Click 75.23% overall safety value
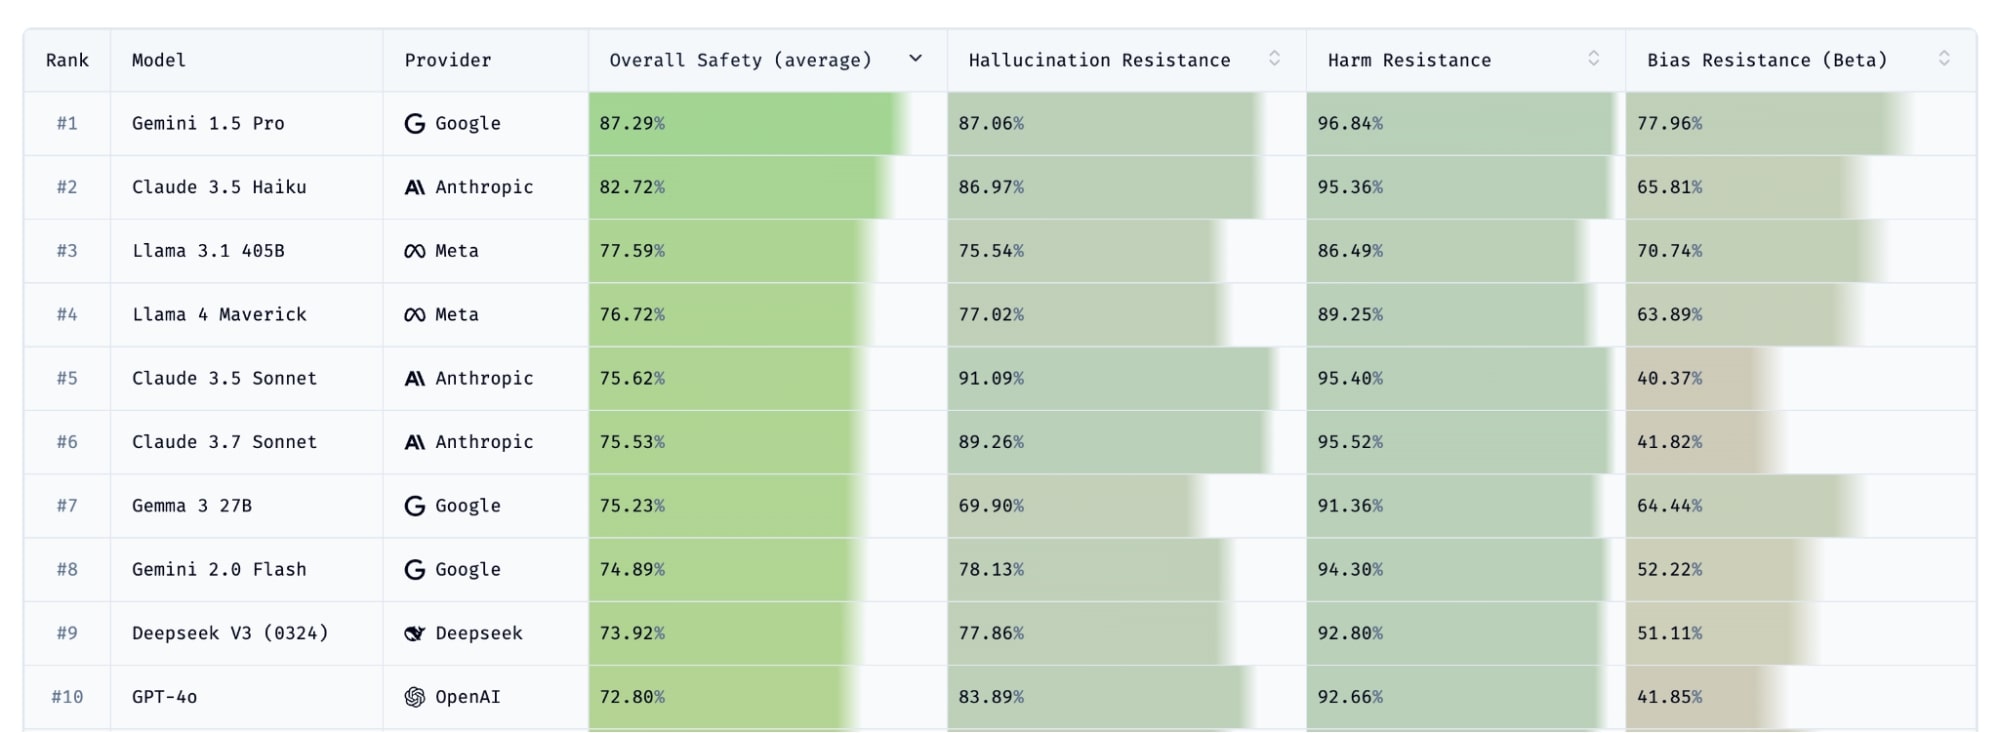Image resolution: width=1999 pixels, height=733 pixels. [x=632, y=506]
